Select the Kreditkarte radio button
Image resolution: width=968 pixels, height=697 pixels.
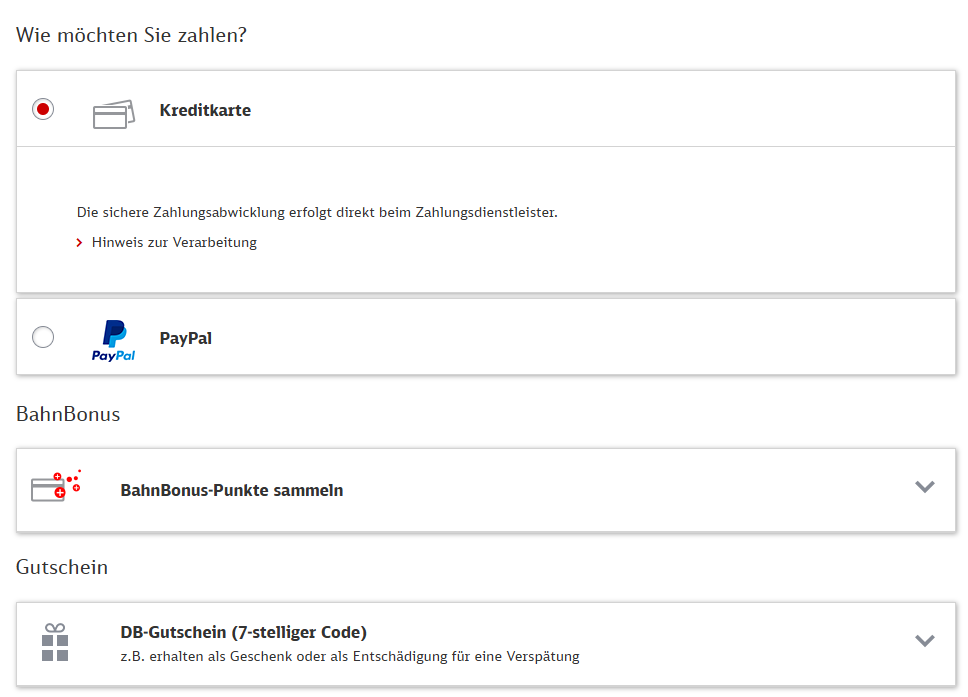(x=43, y=109)
